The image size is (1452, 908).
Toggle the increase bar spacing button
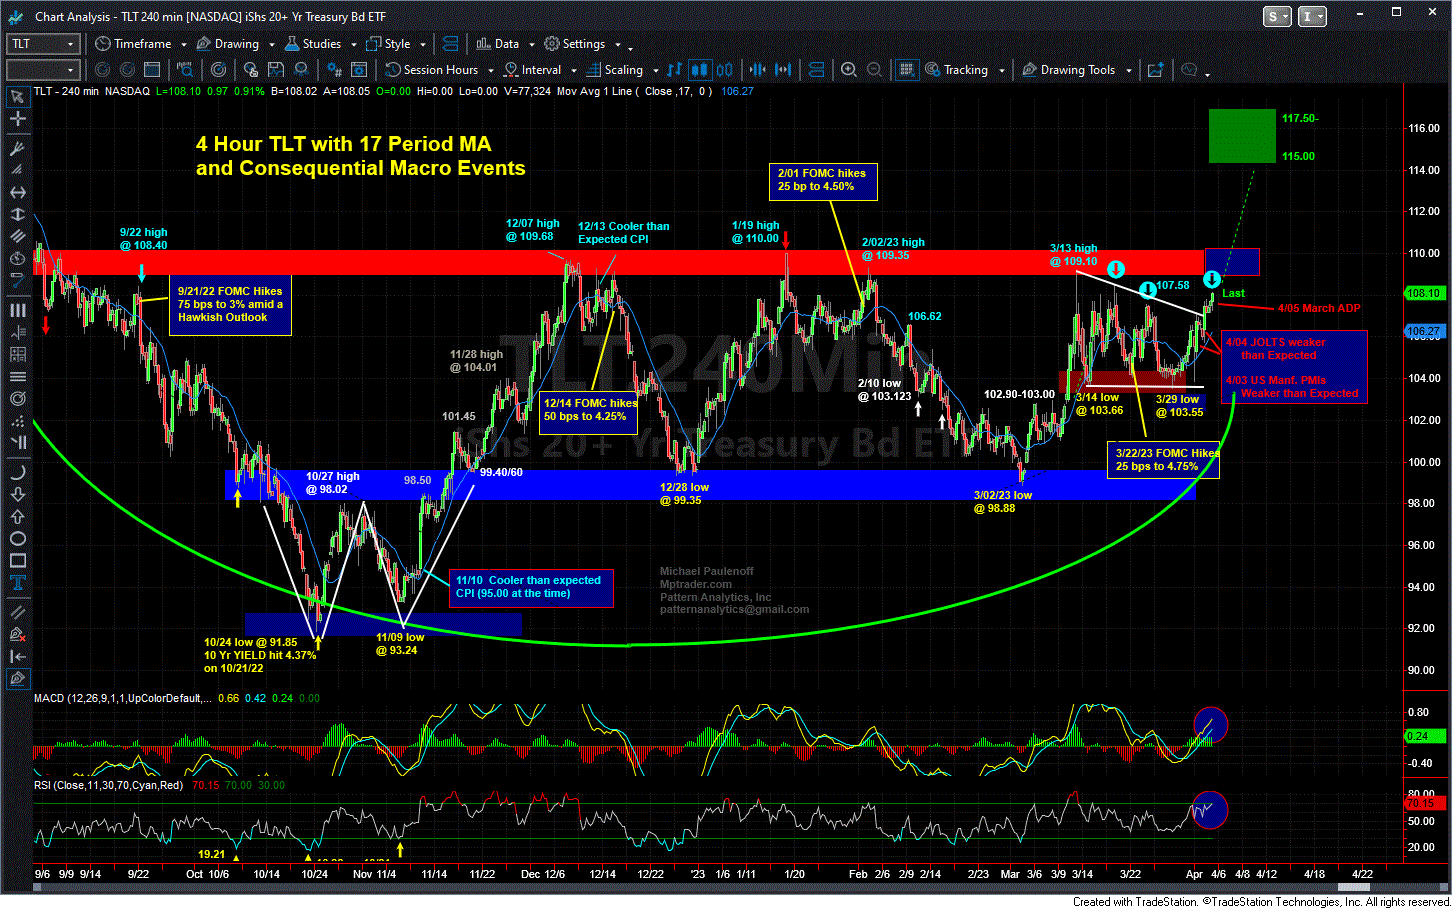[x=782, y=70]
